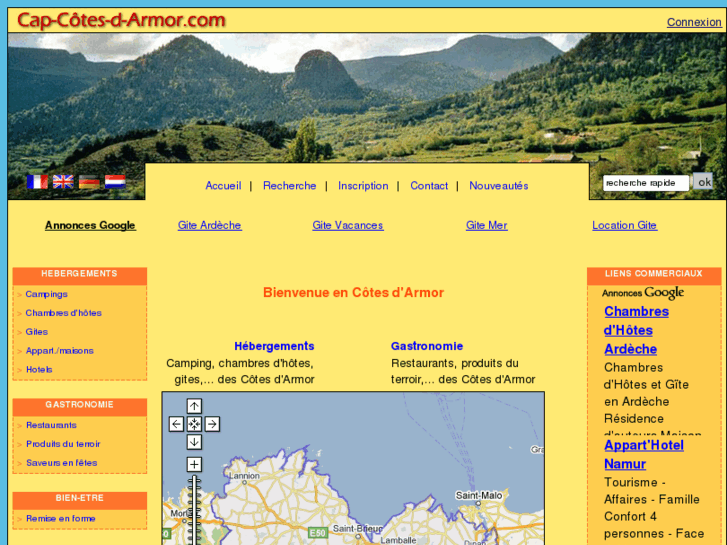727x545 pixels.
Task: Click Lamballe label on the map
Action: pyautogui.click(x=398, y=540)
